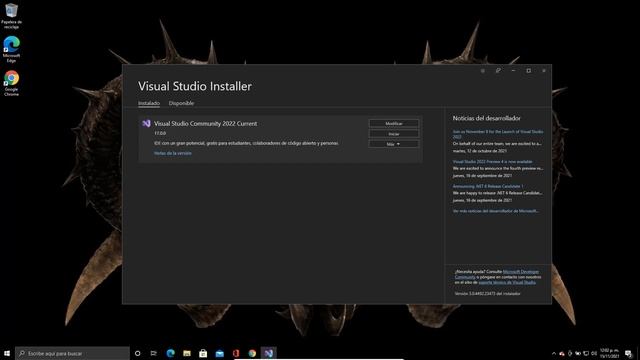Image resolution: width=640 pixels, height=360 pixels.
Task: Open Task View from the taskbar
Action: [153, 353]
